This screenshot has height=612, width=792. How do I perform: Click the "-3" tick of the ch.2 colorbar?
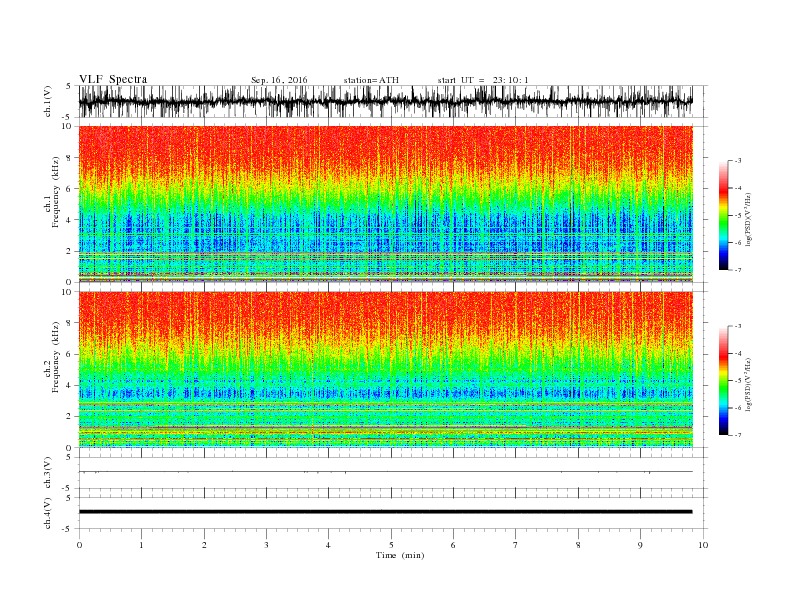coord(738,326)
